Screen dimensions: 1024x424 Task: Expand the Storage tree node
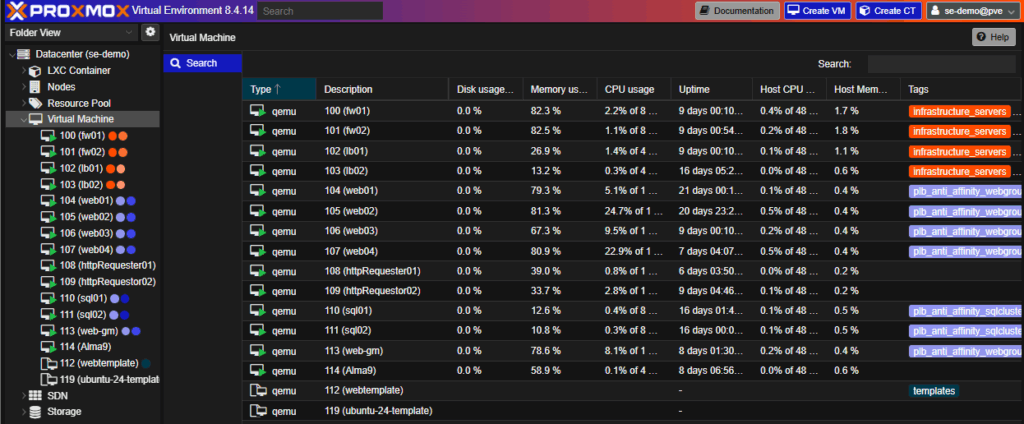tap(24, 412)
